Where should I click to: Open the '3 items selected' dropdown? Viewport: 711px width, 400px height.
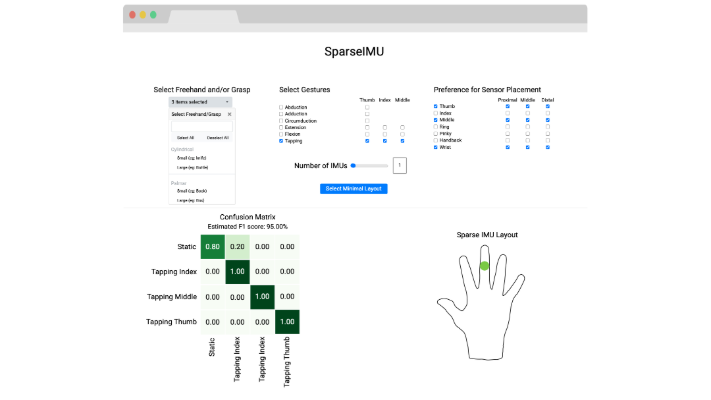point(201,102)
